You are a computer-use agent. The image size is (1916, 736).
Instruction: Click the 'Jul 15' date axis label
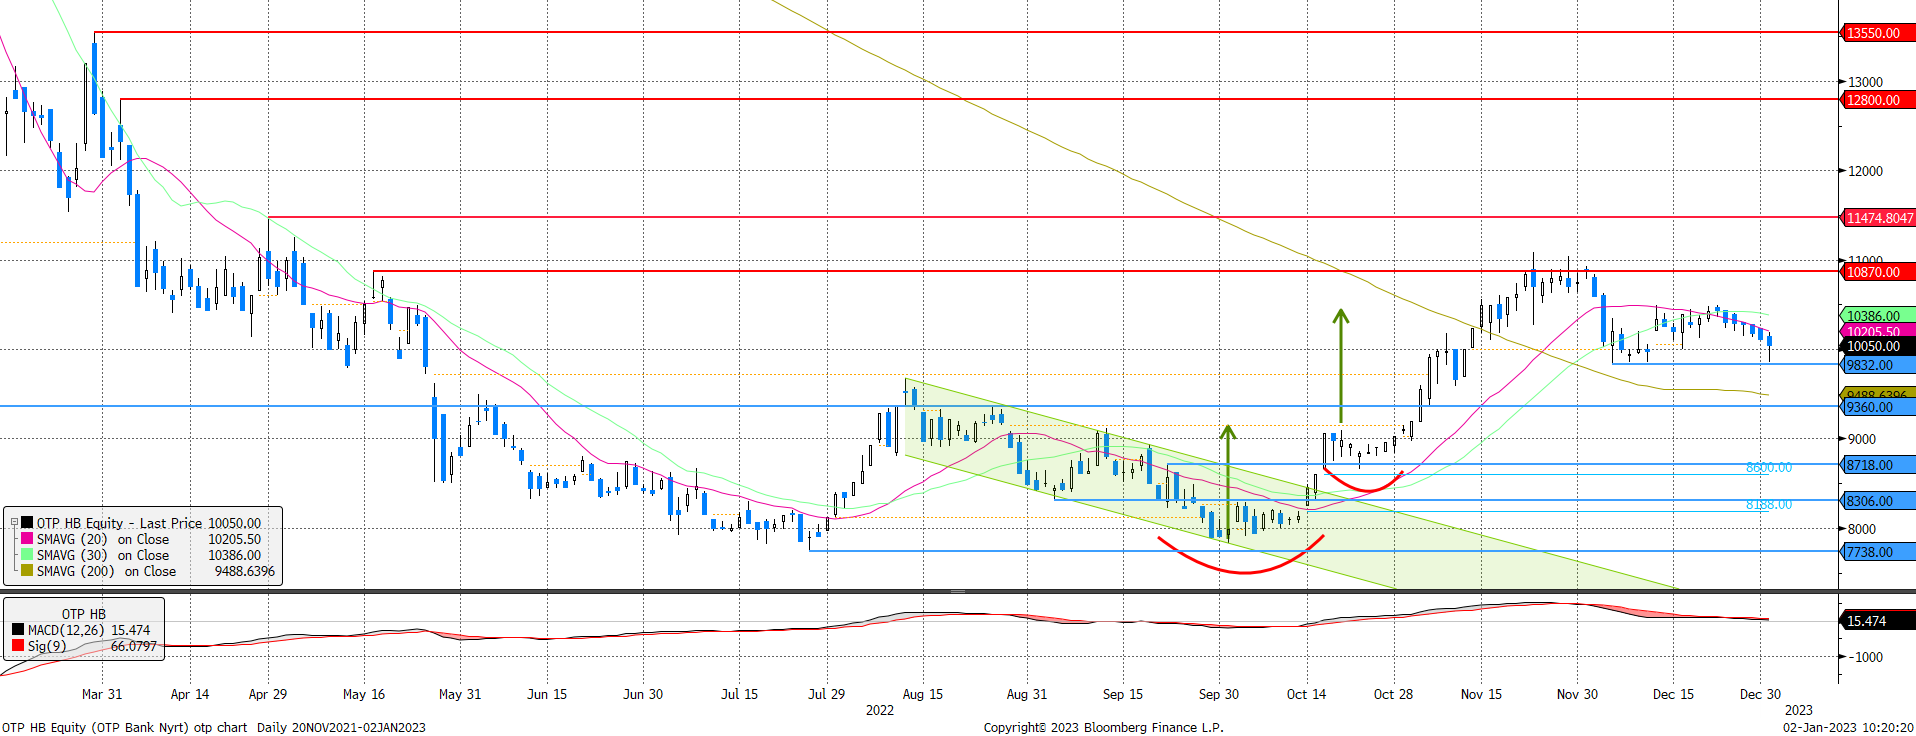click(x=740, y=694)
